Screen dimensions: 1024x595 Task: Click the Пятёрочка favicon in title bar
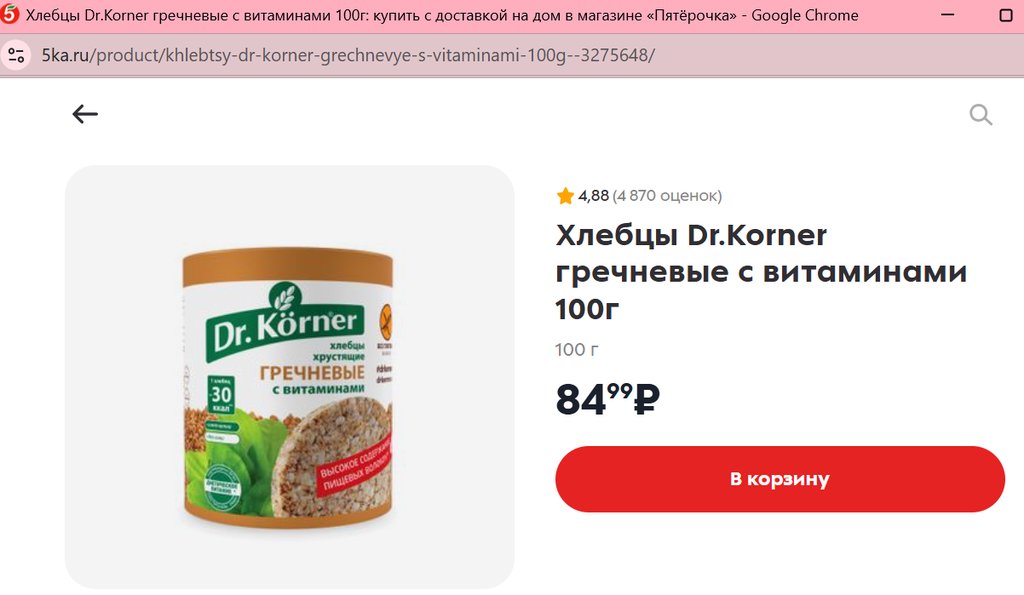click(x=10, y=14)
